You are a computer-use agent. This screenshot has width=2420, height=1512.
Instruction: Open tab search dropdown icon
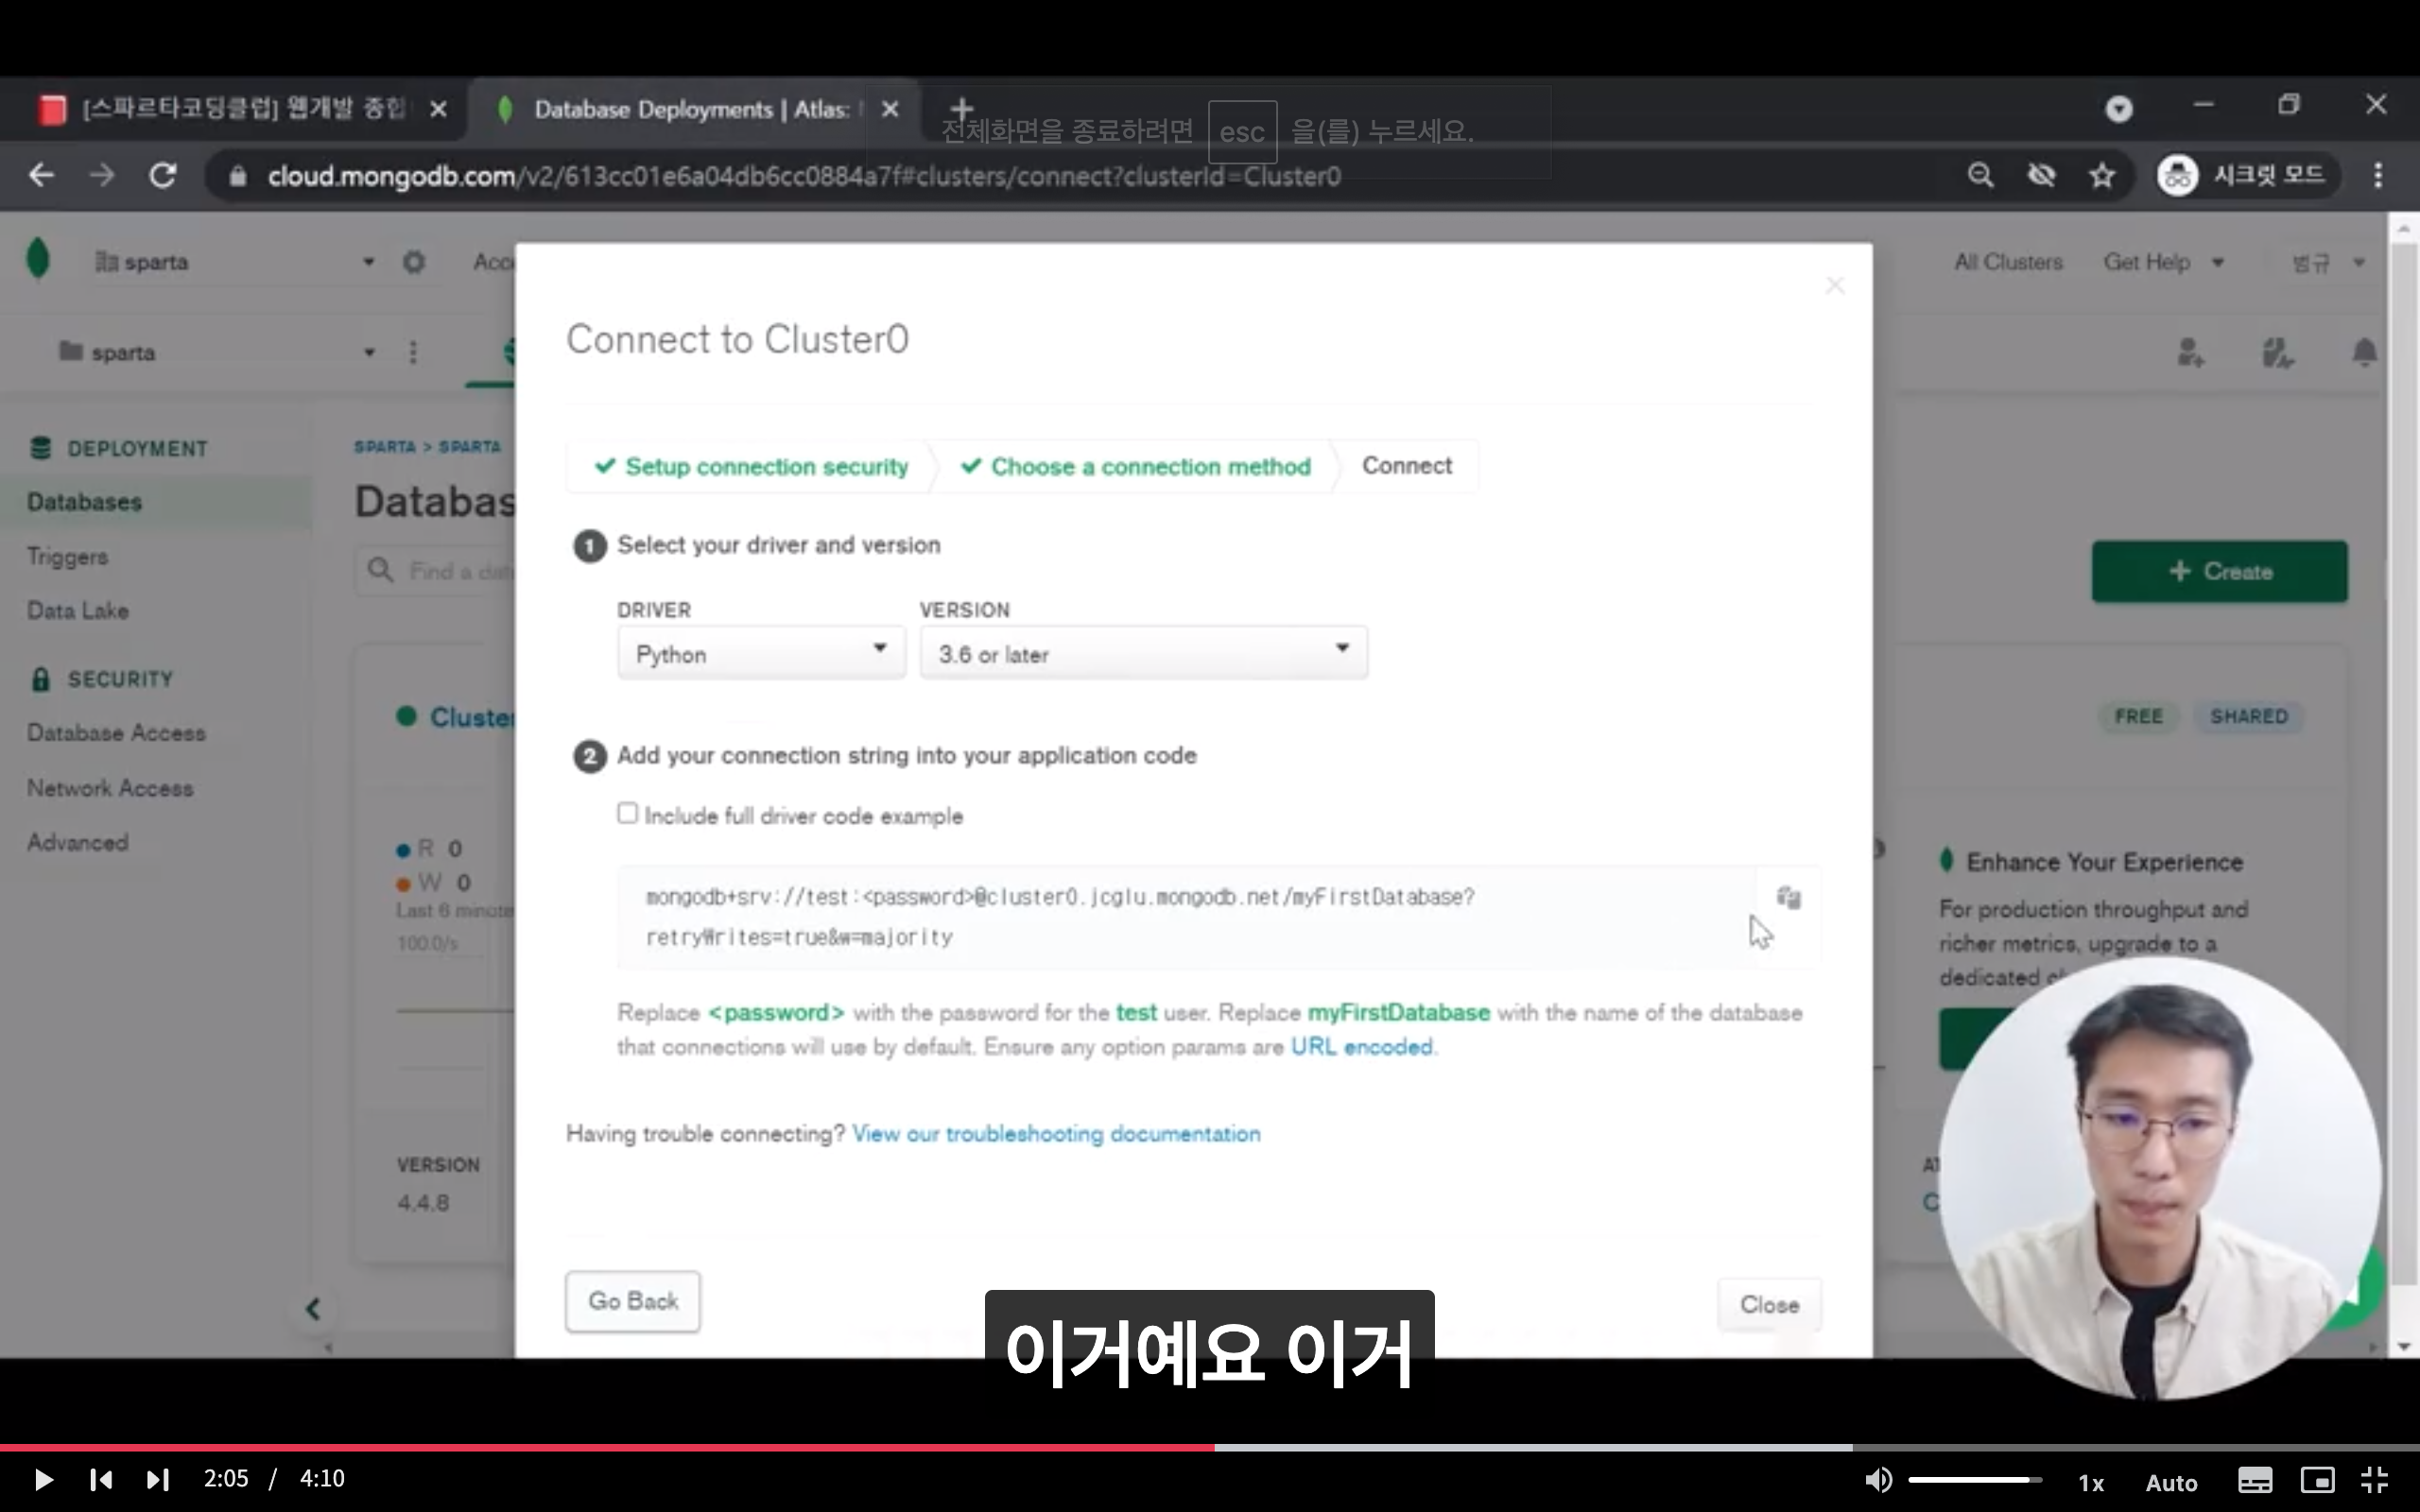pos(2119,108)
